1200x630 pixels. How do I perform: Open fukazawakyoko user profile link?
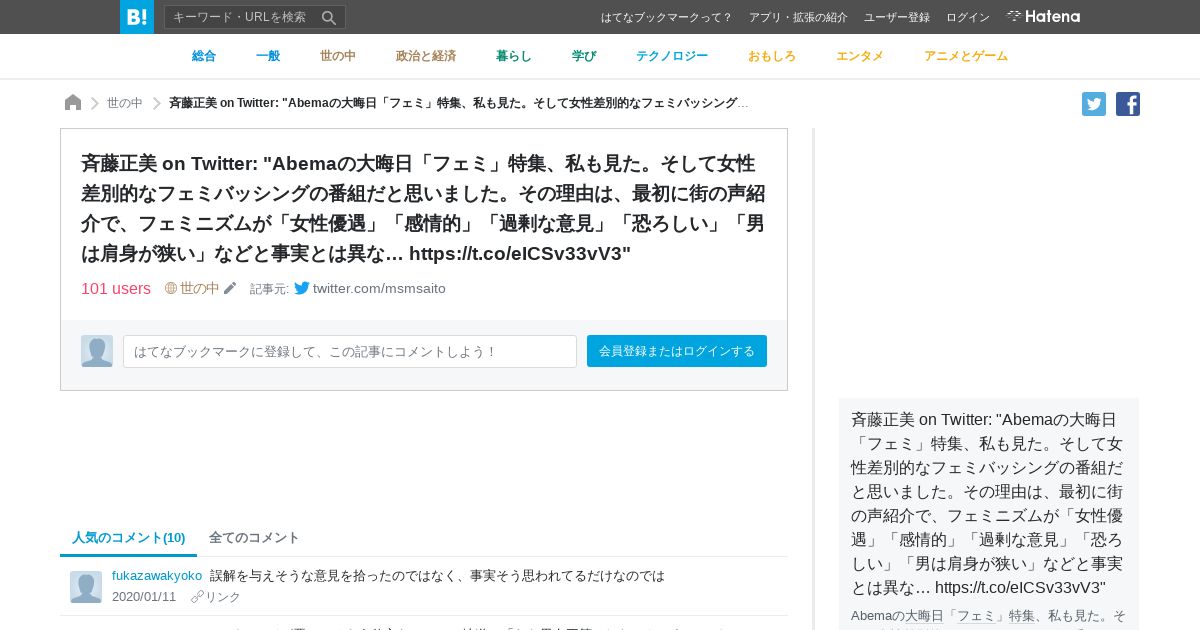click(x=157, y=575)
